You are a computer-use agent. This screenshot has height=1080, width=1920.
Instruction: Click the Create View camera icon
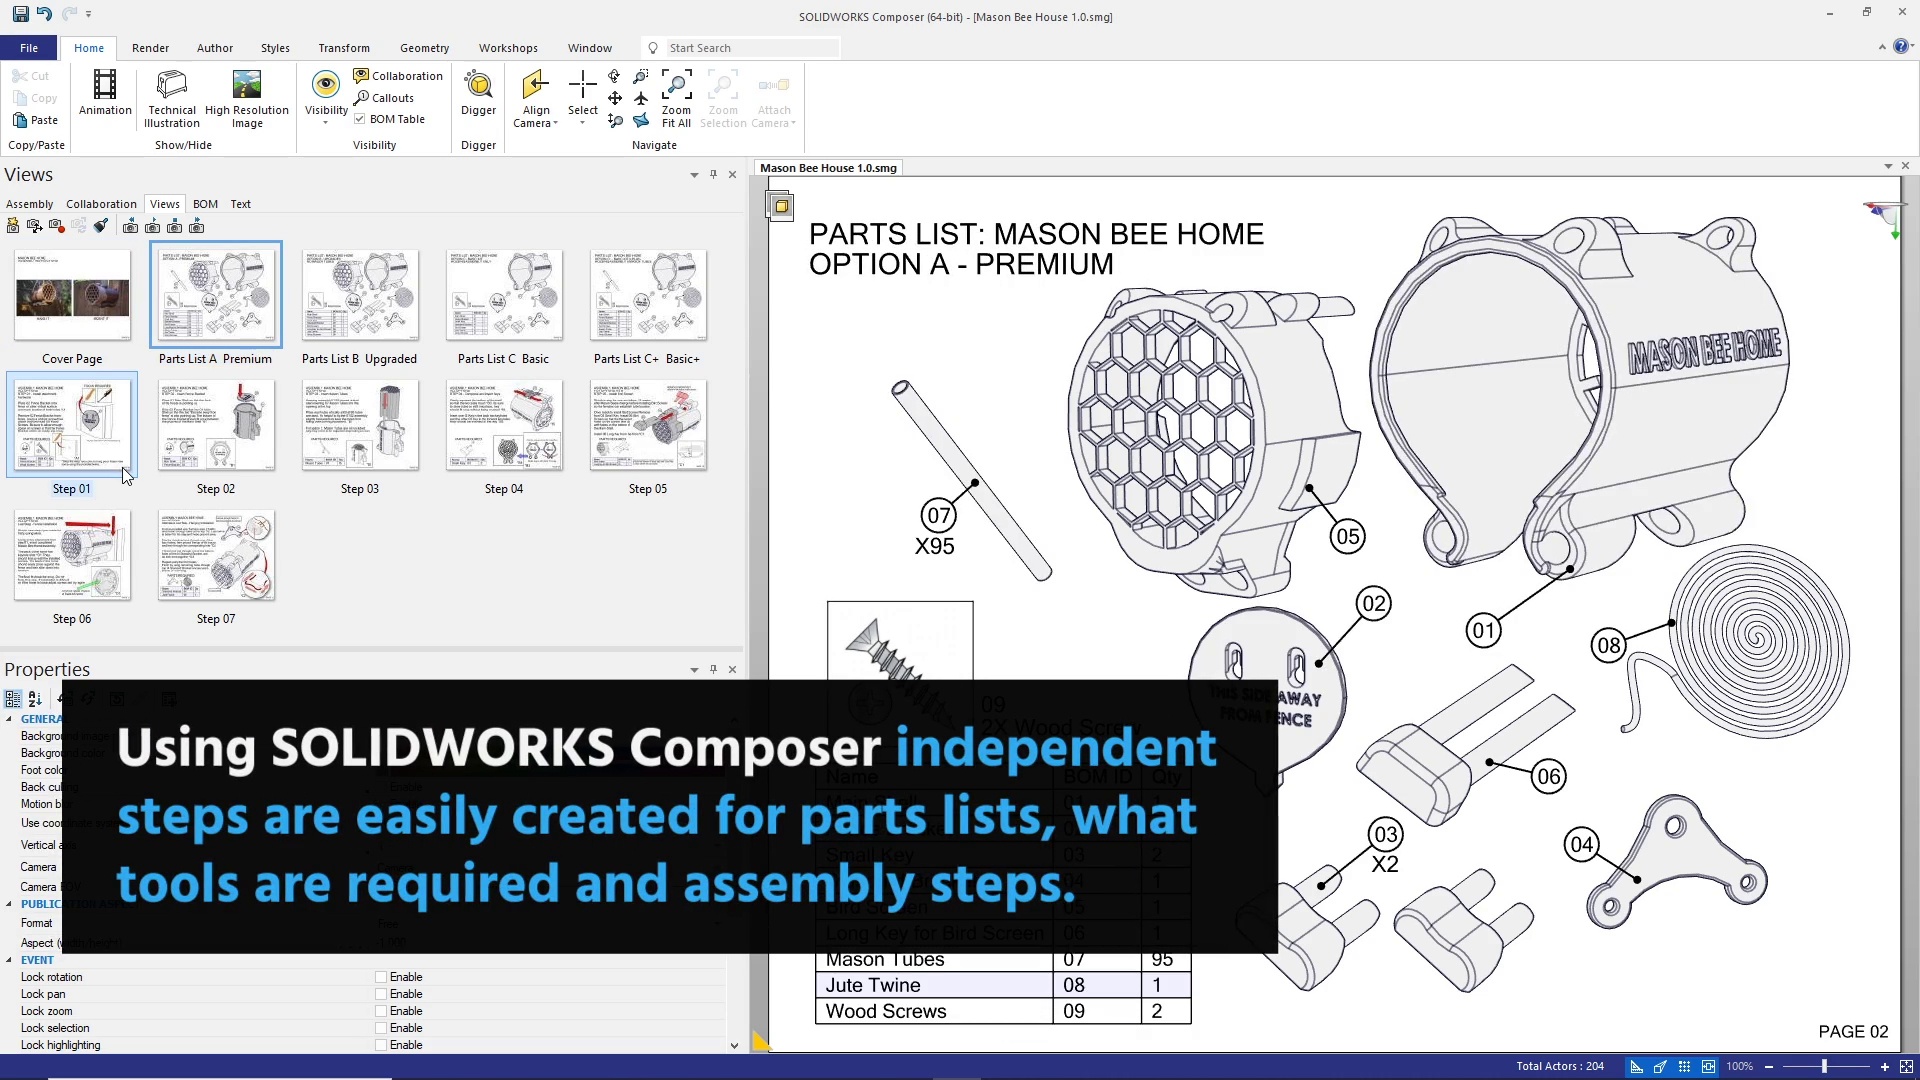[x=13, y=226]
